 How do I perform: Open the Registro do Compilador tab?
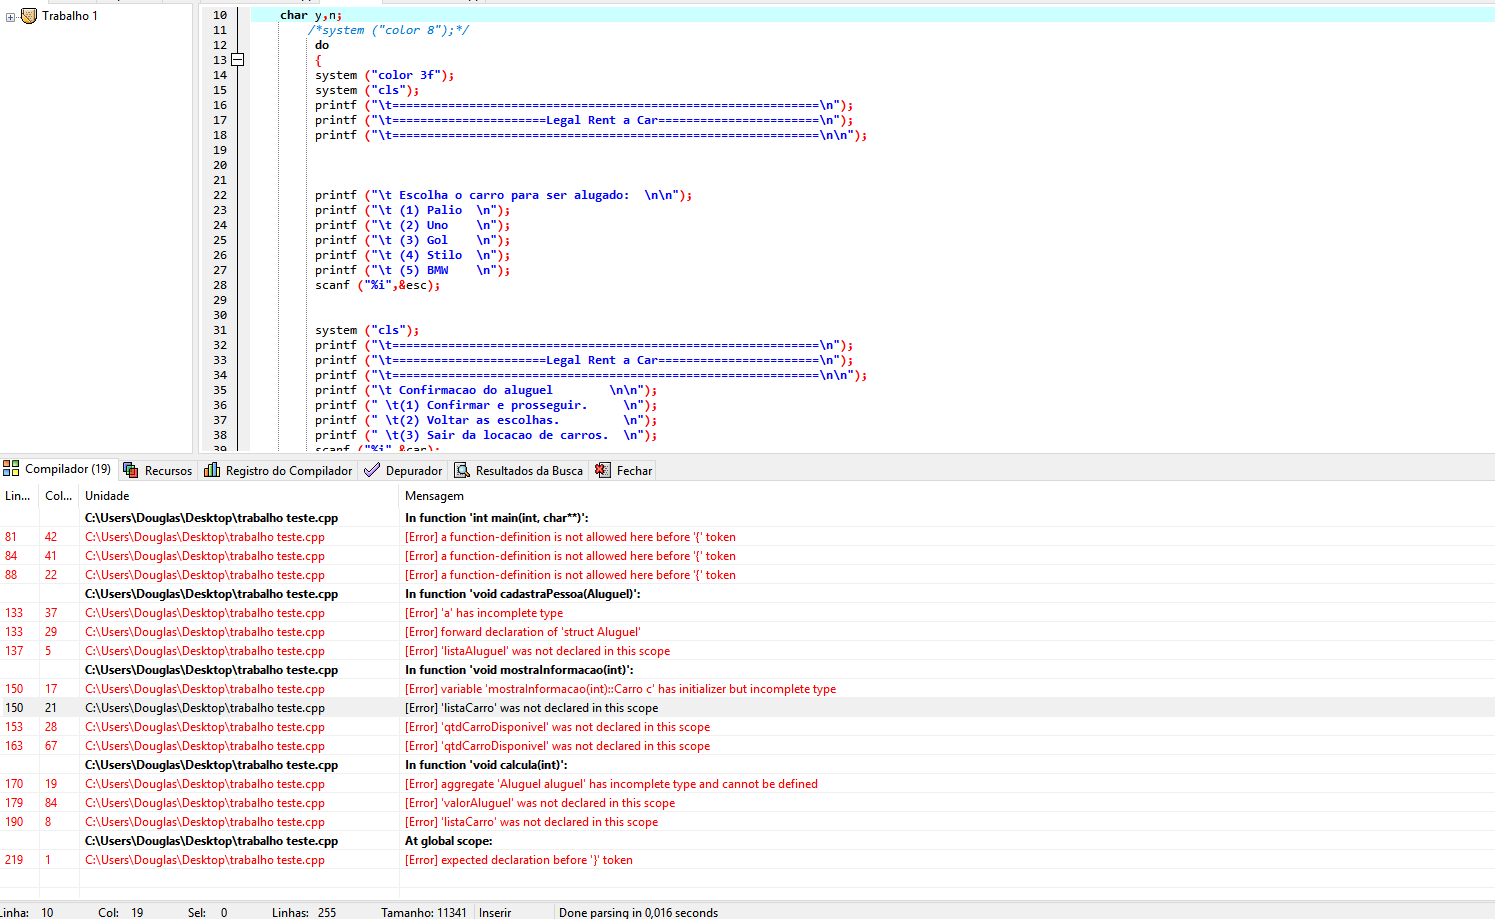click(x=278, y=470)
